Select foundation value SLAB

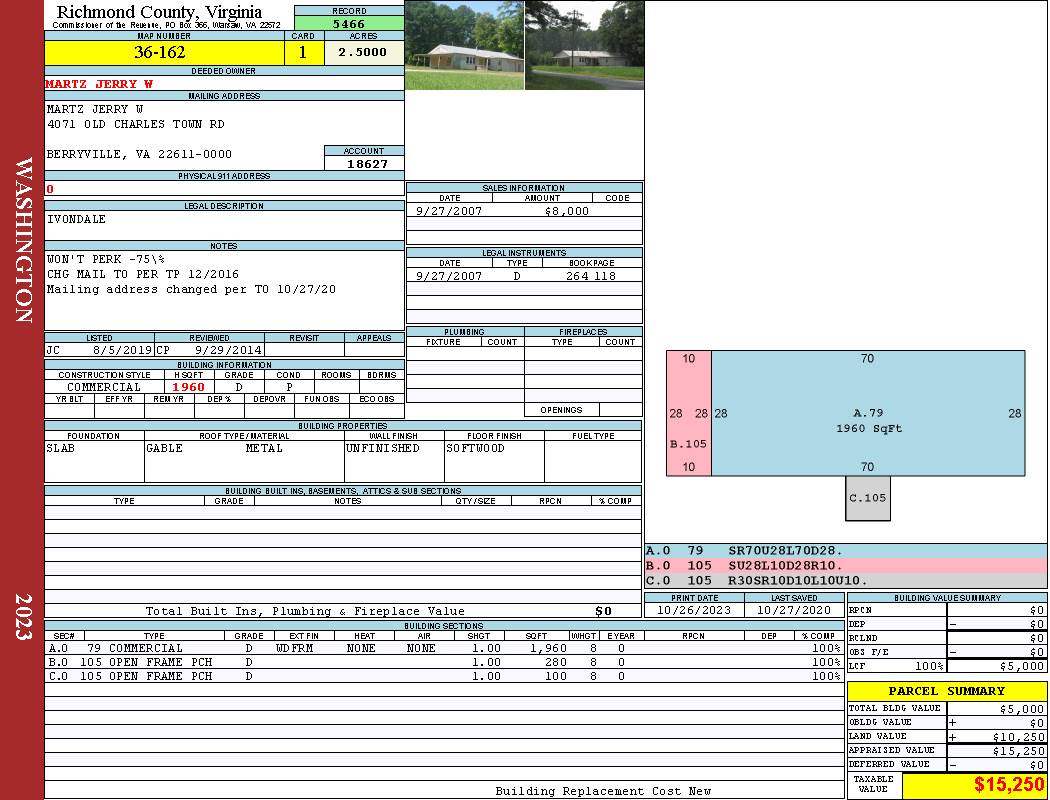tap(60, 449)
